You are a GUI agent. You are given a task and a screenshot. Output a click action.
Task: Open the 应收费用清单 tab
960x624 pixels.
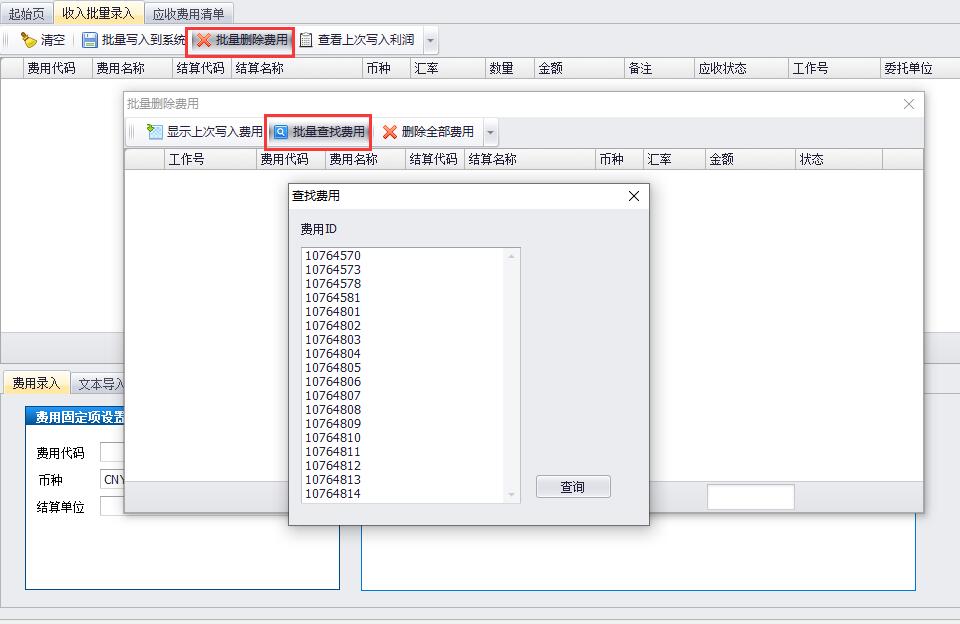click(x=188, y=13)
